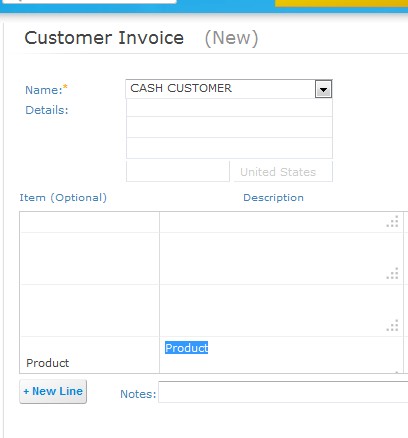
Task: Add a line with + New Line
Action: coord(53,391)
